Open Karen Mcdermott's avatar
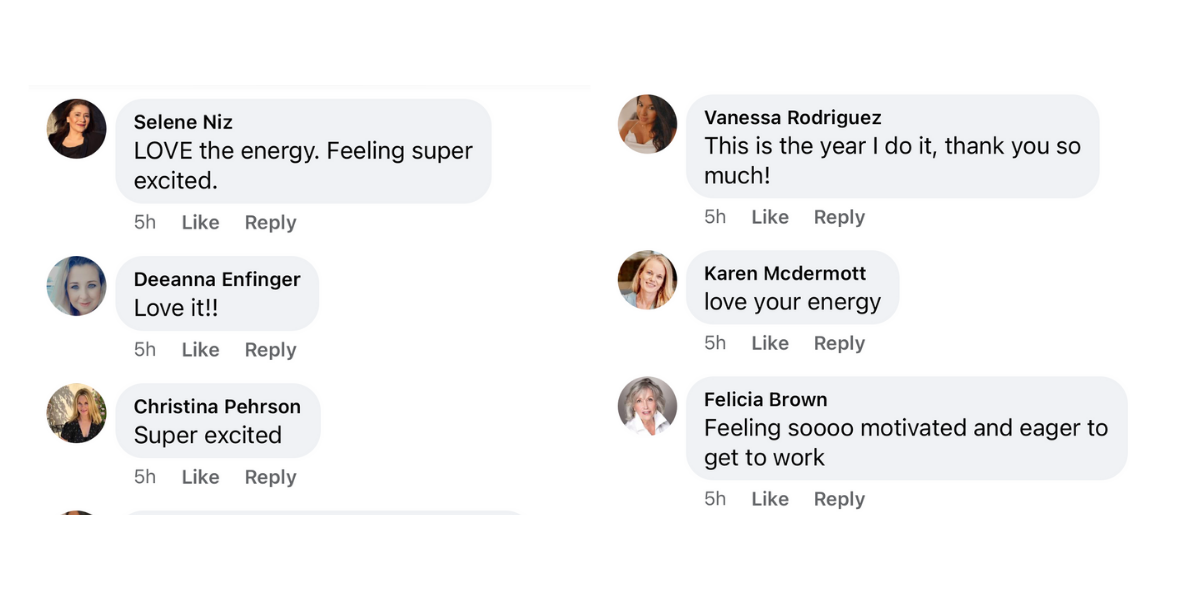This screenshot has height=600, width=1200. point(647,280)
